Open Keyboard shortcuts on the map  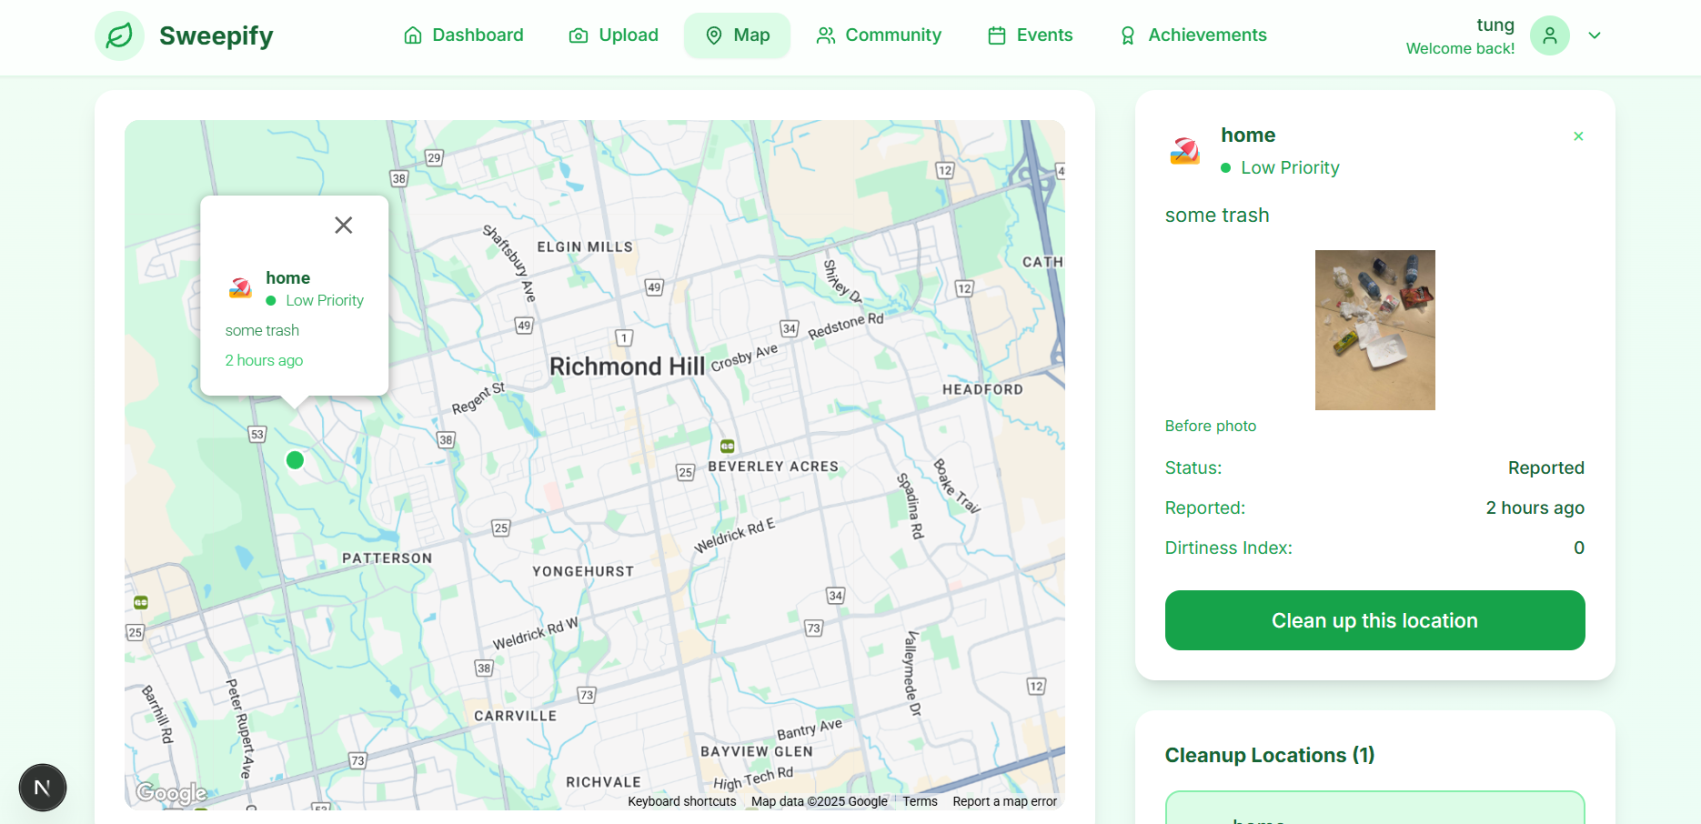pyautogui.click(x=682, y=802)
